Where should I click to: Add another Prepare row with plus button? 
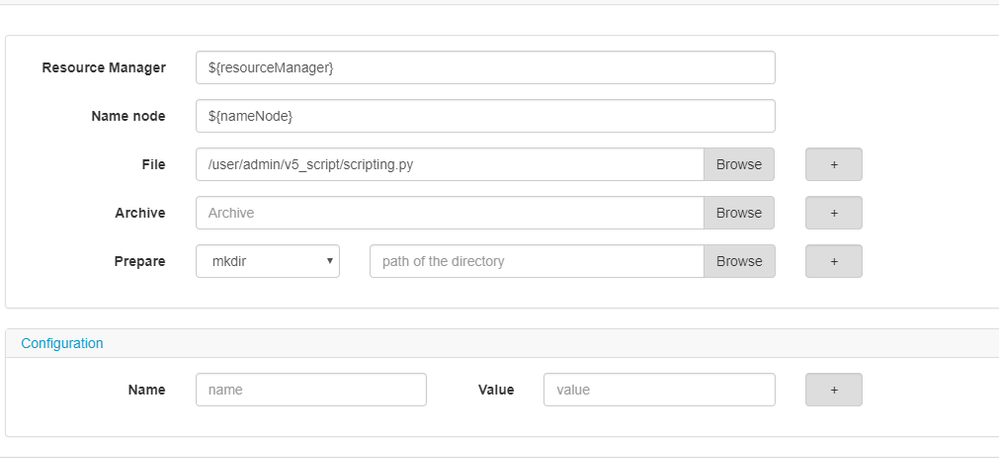833,261
